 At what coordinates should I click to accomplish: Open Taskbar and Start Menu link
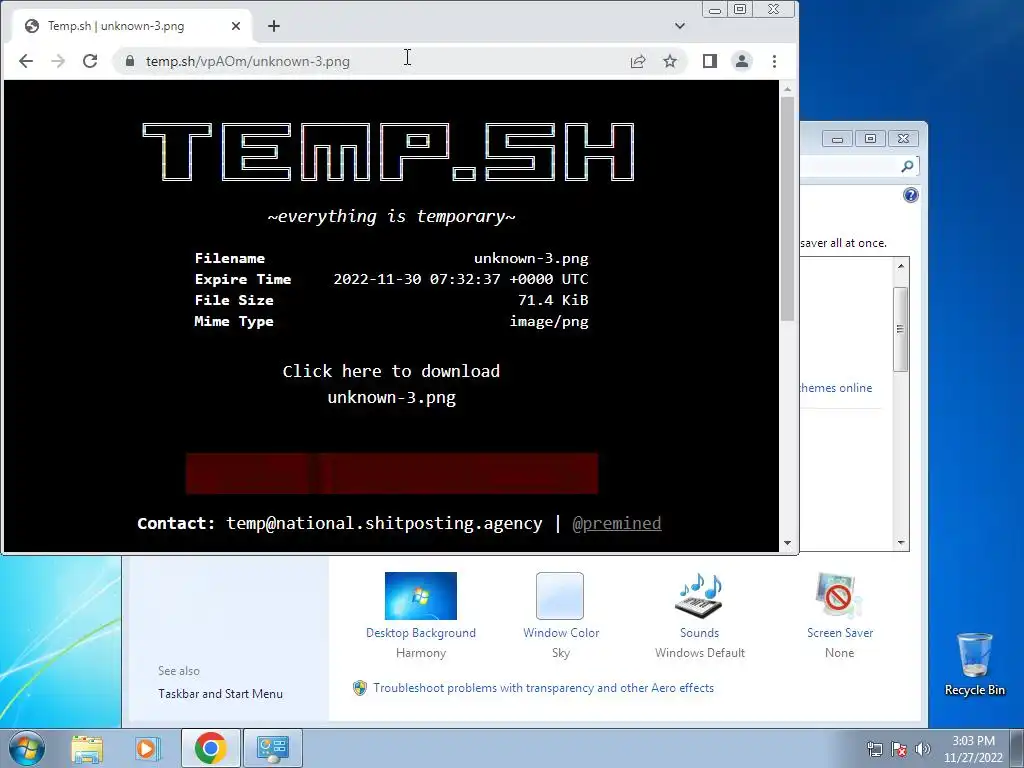(220, 694)
